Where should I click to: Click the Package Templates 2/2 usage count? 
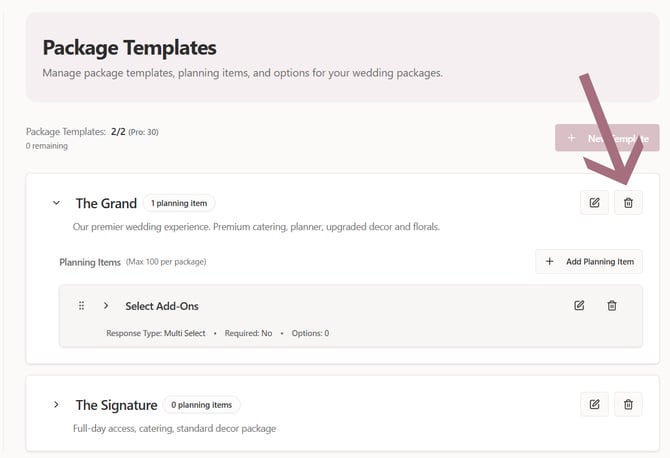(x=118, y=132)
